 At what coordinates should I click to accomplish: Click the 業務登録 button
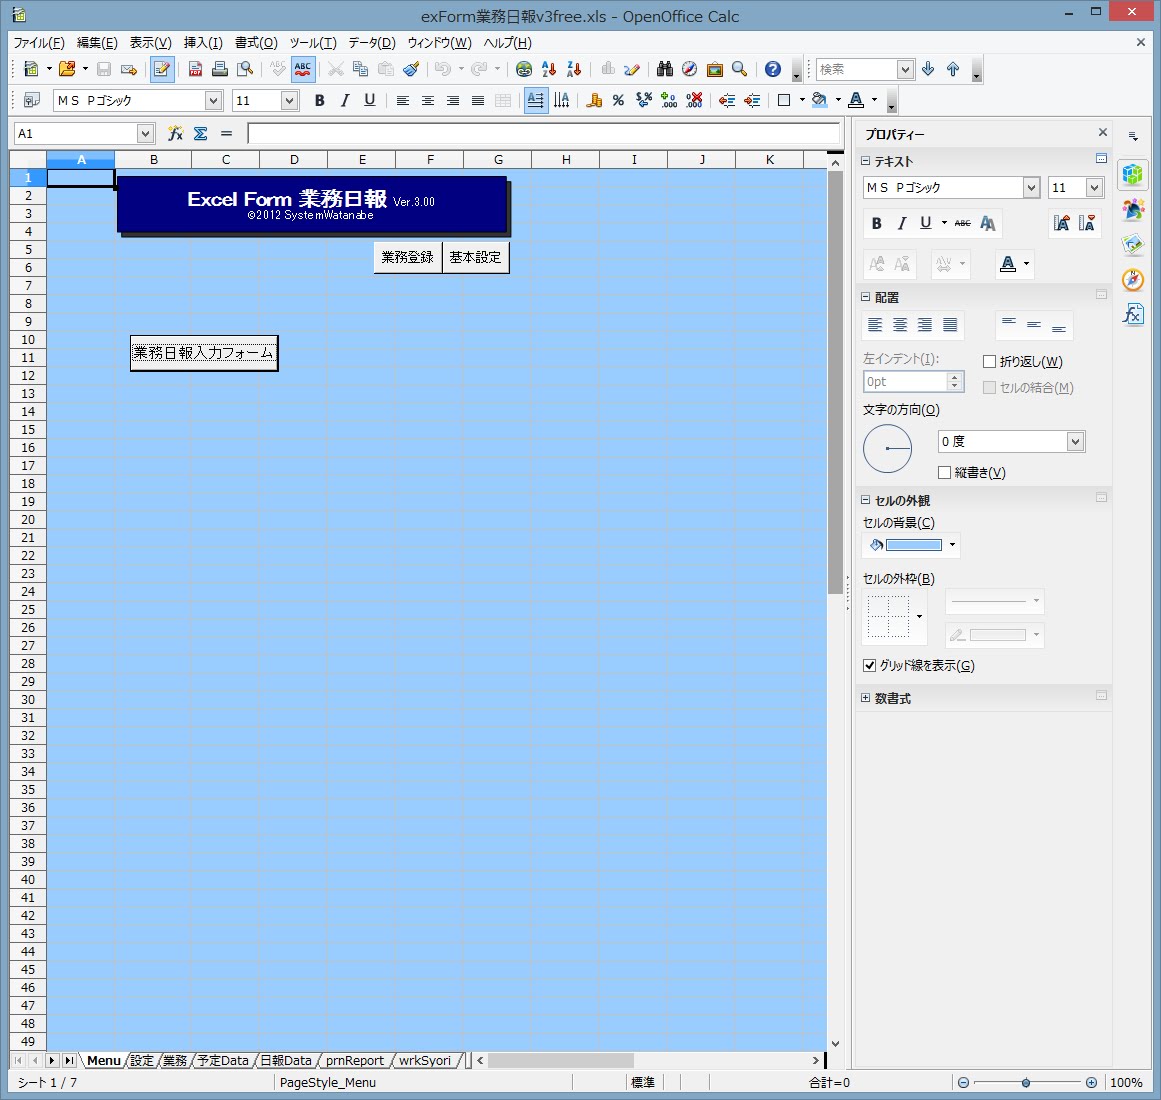coord(407,258)
